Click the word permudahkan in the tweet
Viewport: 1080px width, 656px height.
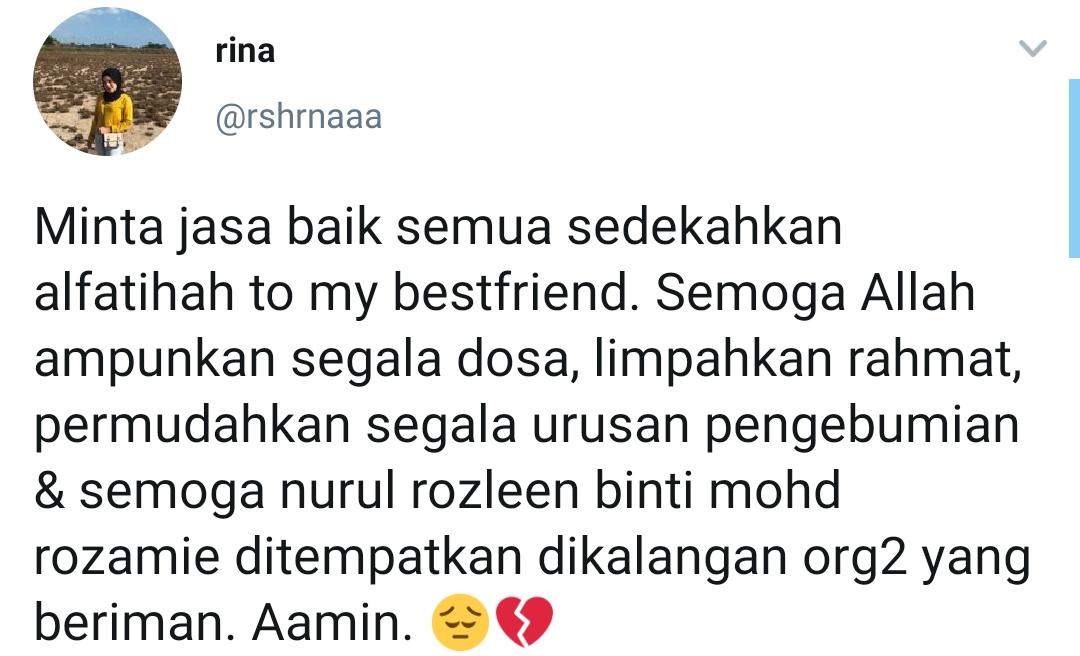pyautogui.click(x=193, y=427)
